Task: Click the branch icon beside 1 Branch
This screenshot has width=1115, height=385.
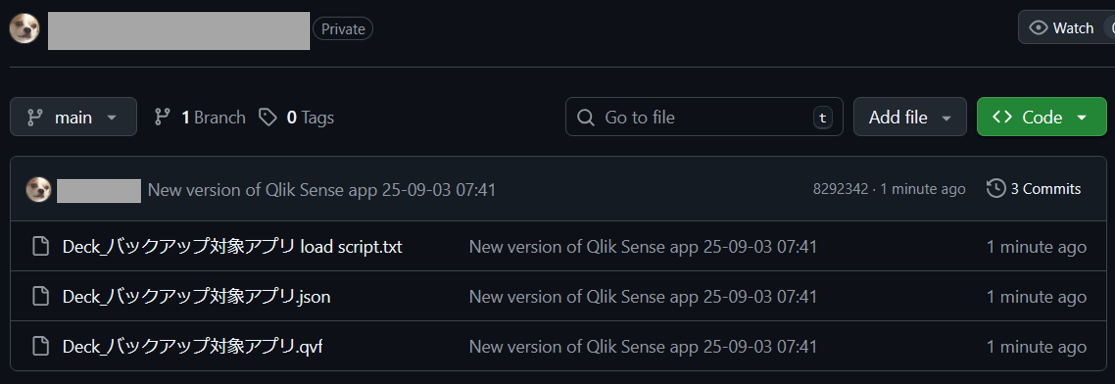Action: [x=162, y=117]
